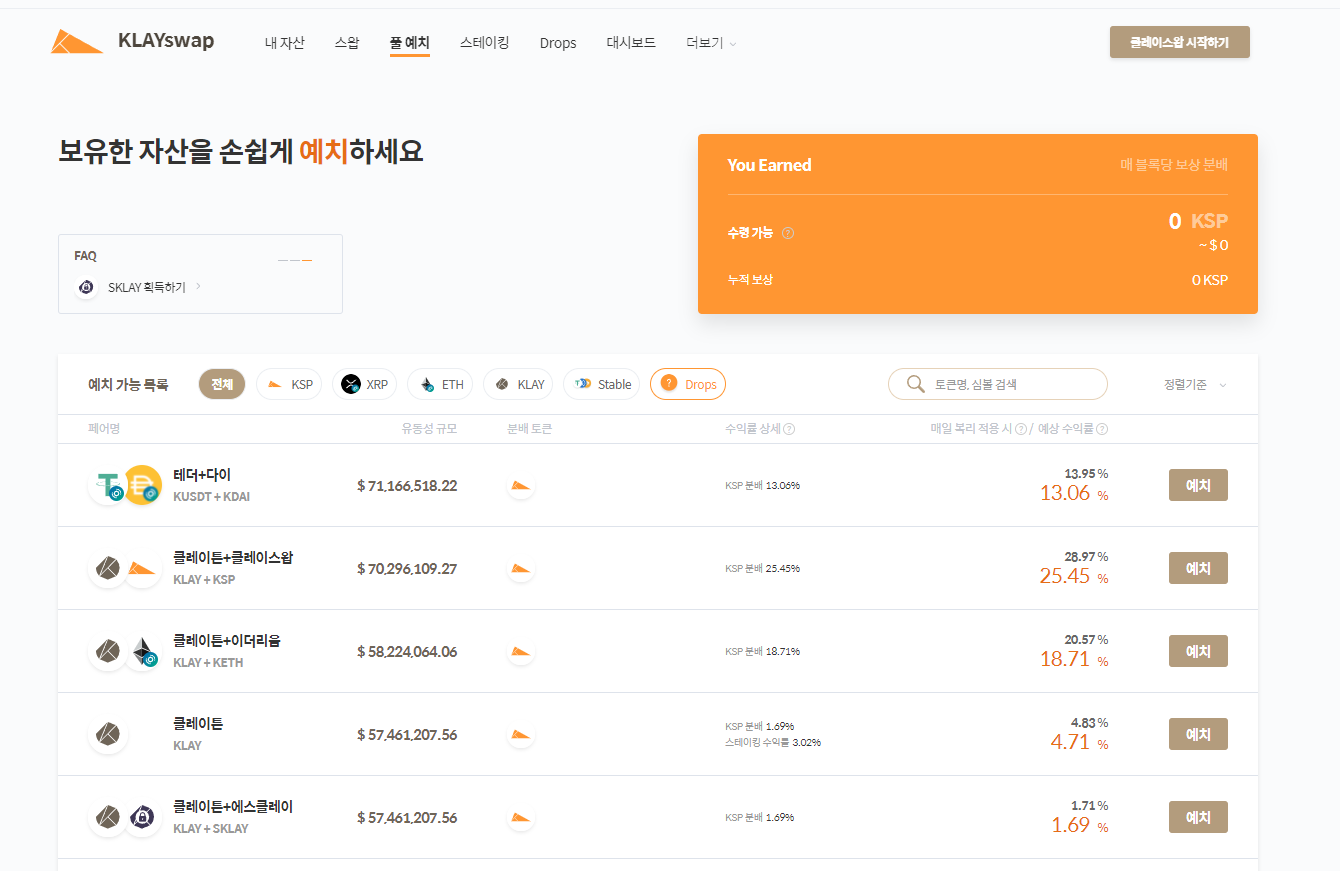Click the KLAY icon in 클레이튼+이더리움 row

[x=108, y=652]
